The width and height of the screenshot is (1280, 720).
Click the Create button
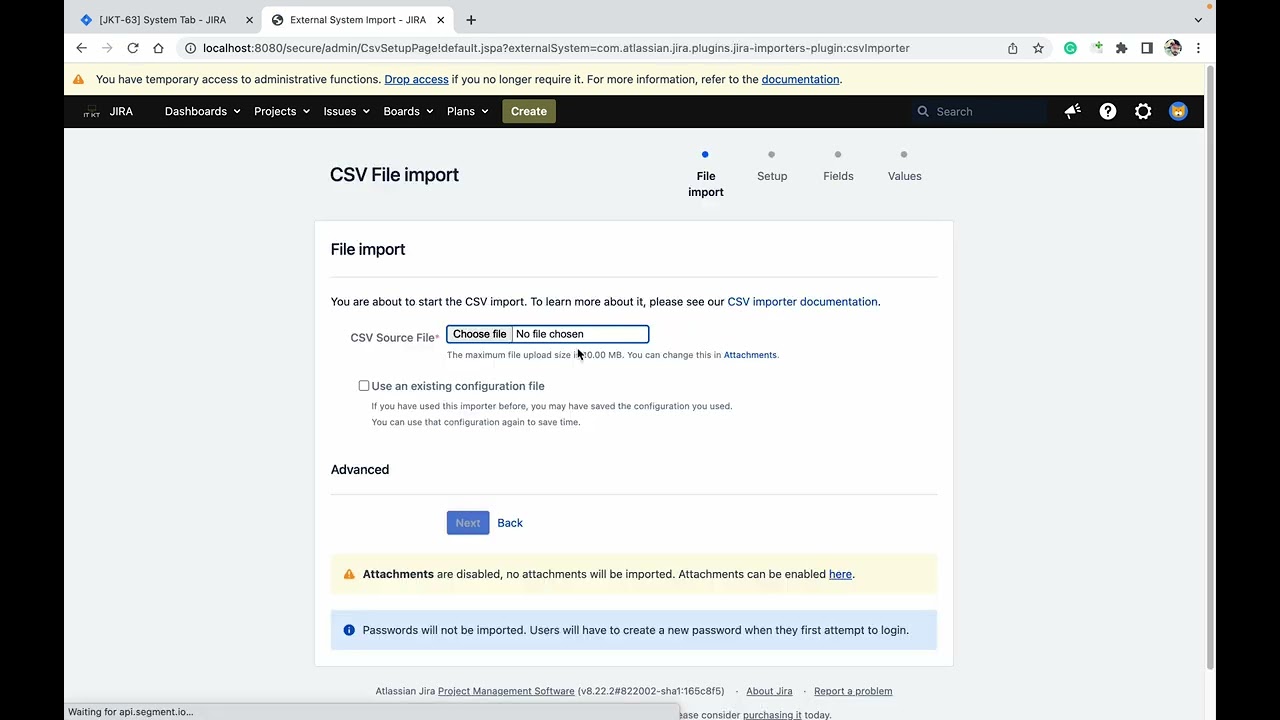point(529,111)
